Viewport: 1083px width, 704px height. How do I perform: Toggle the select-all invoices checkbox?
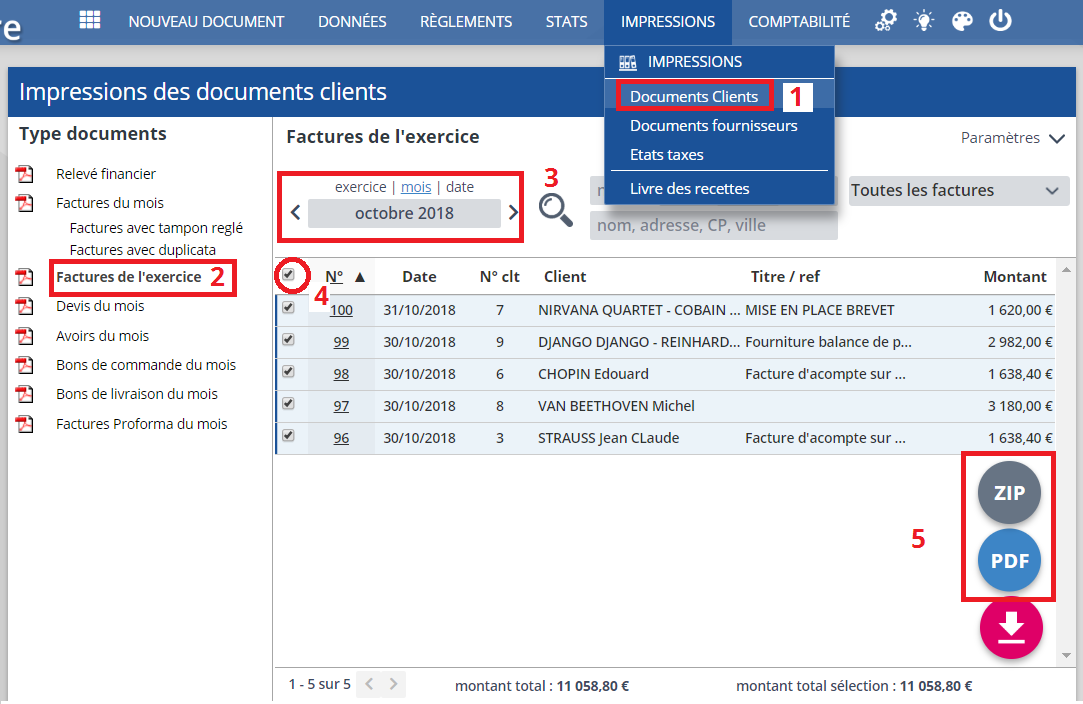tap(289, 274)
